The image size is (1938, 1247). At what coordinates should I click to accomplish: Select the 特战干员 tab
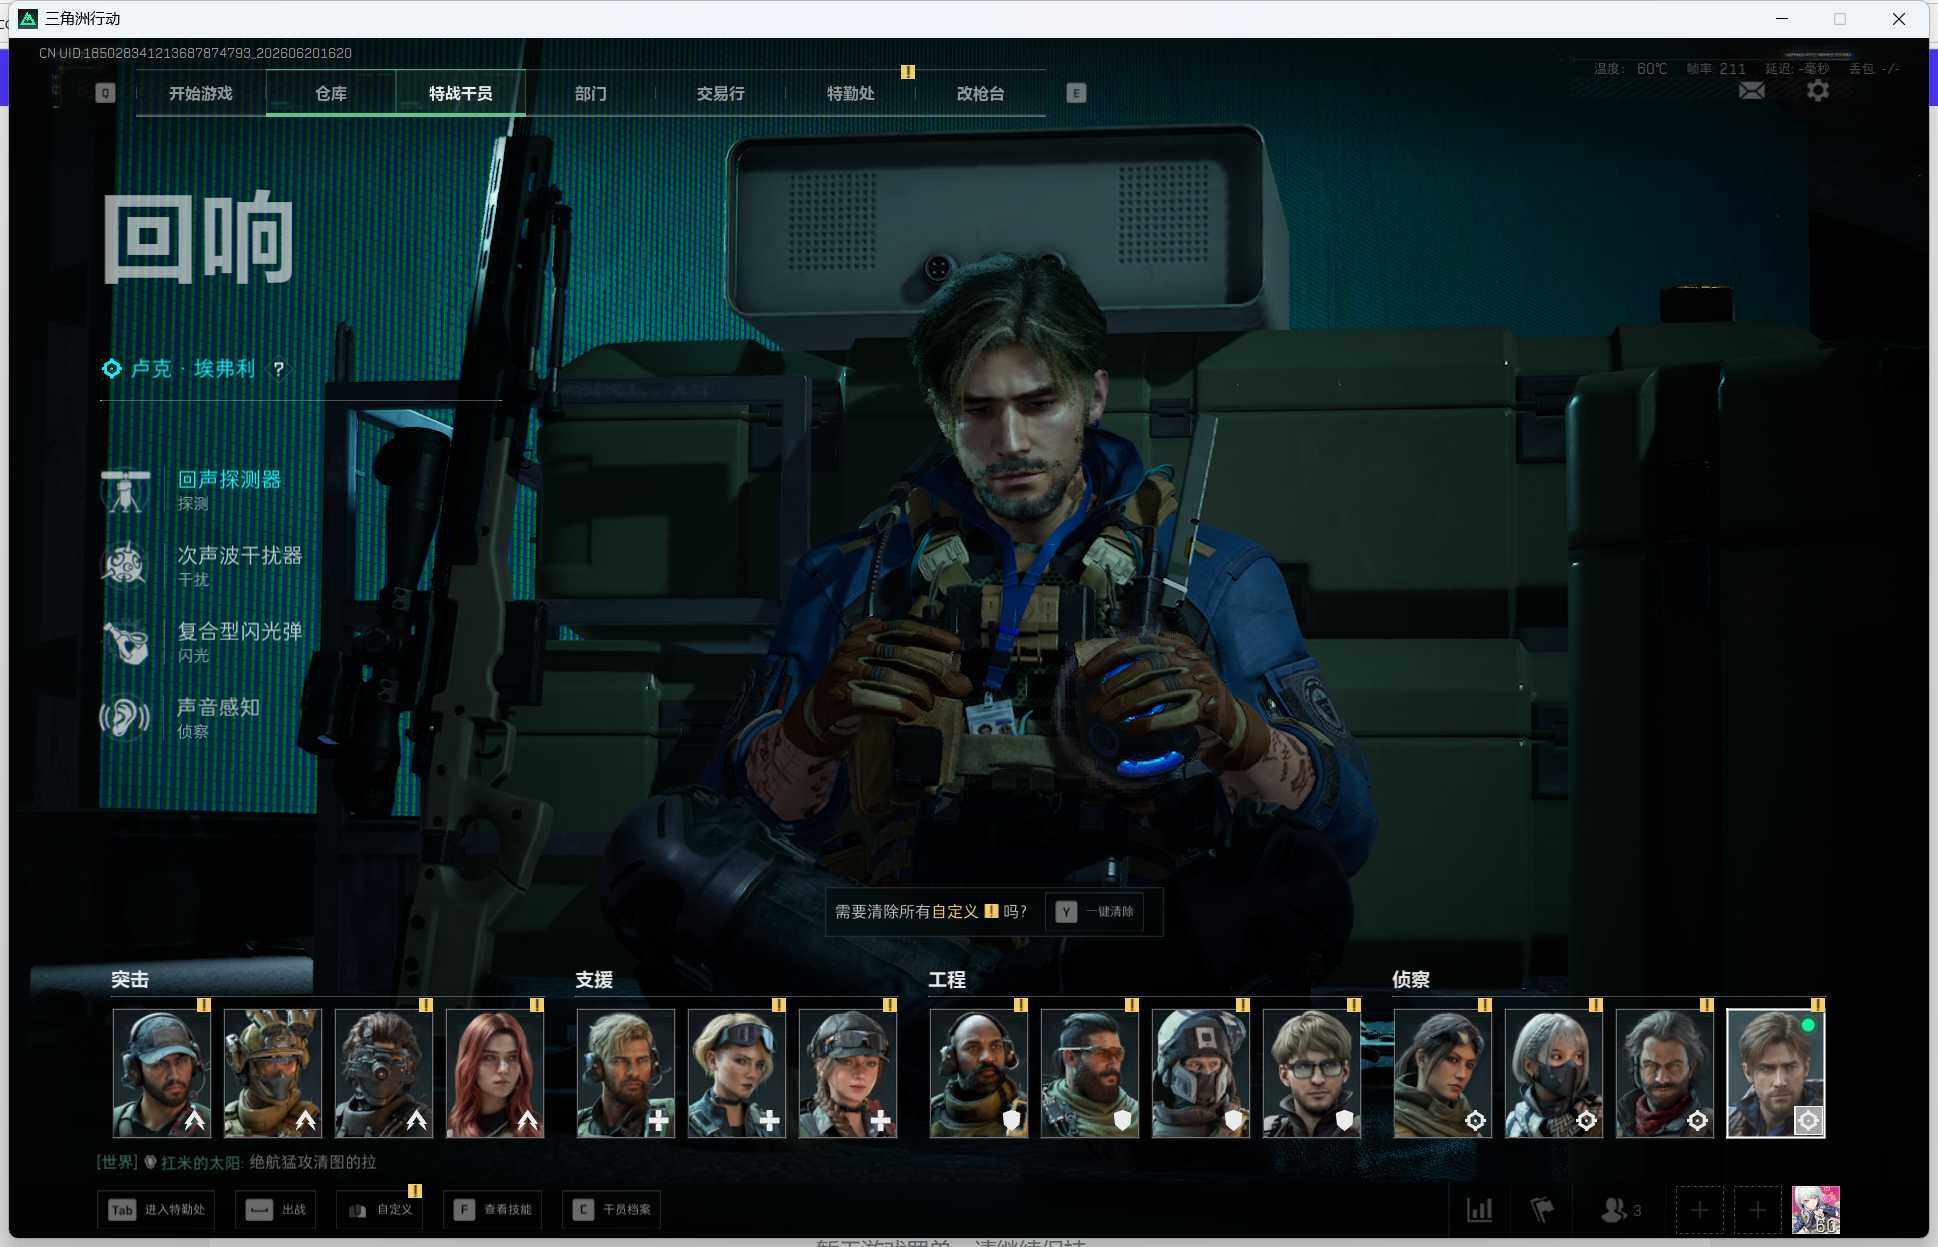[x=461, y=93]
